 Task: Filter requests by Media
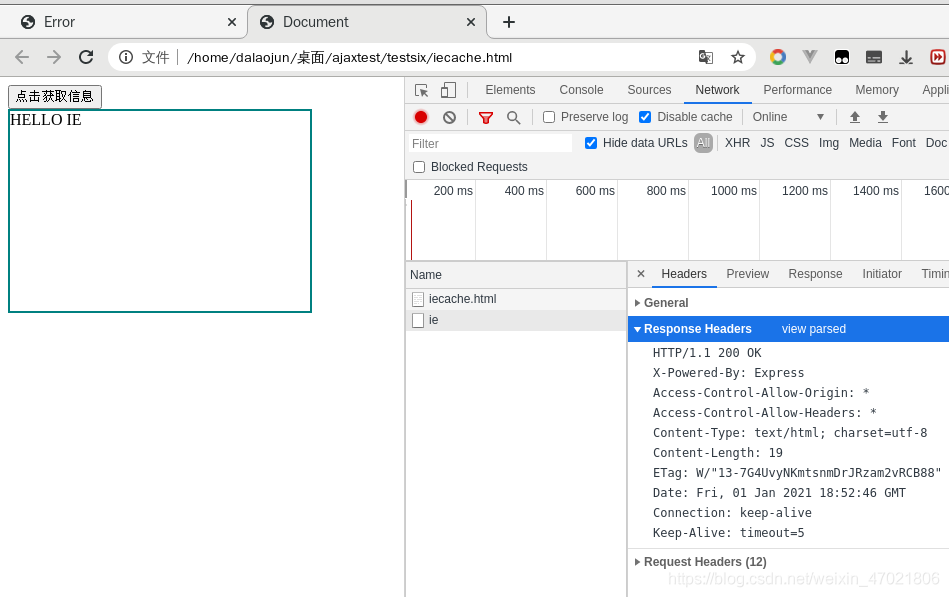tap(865, 143)
